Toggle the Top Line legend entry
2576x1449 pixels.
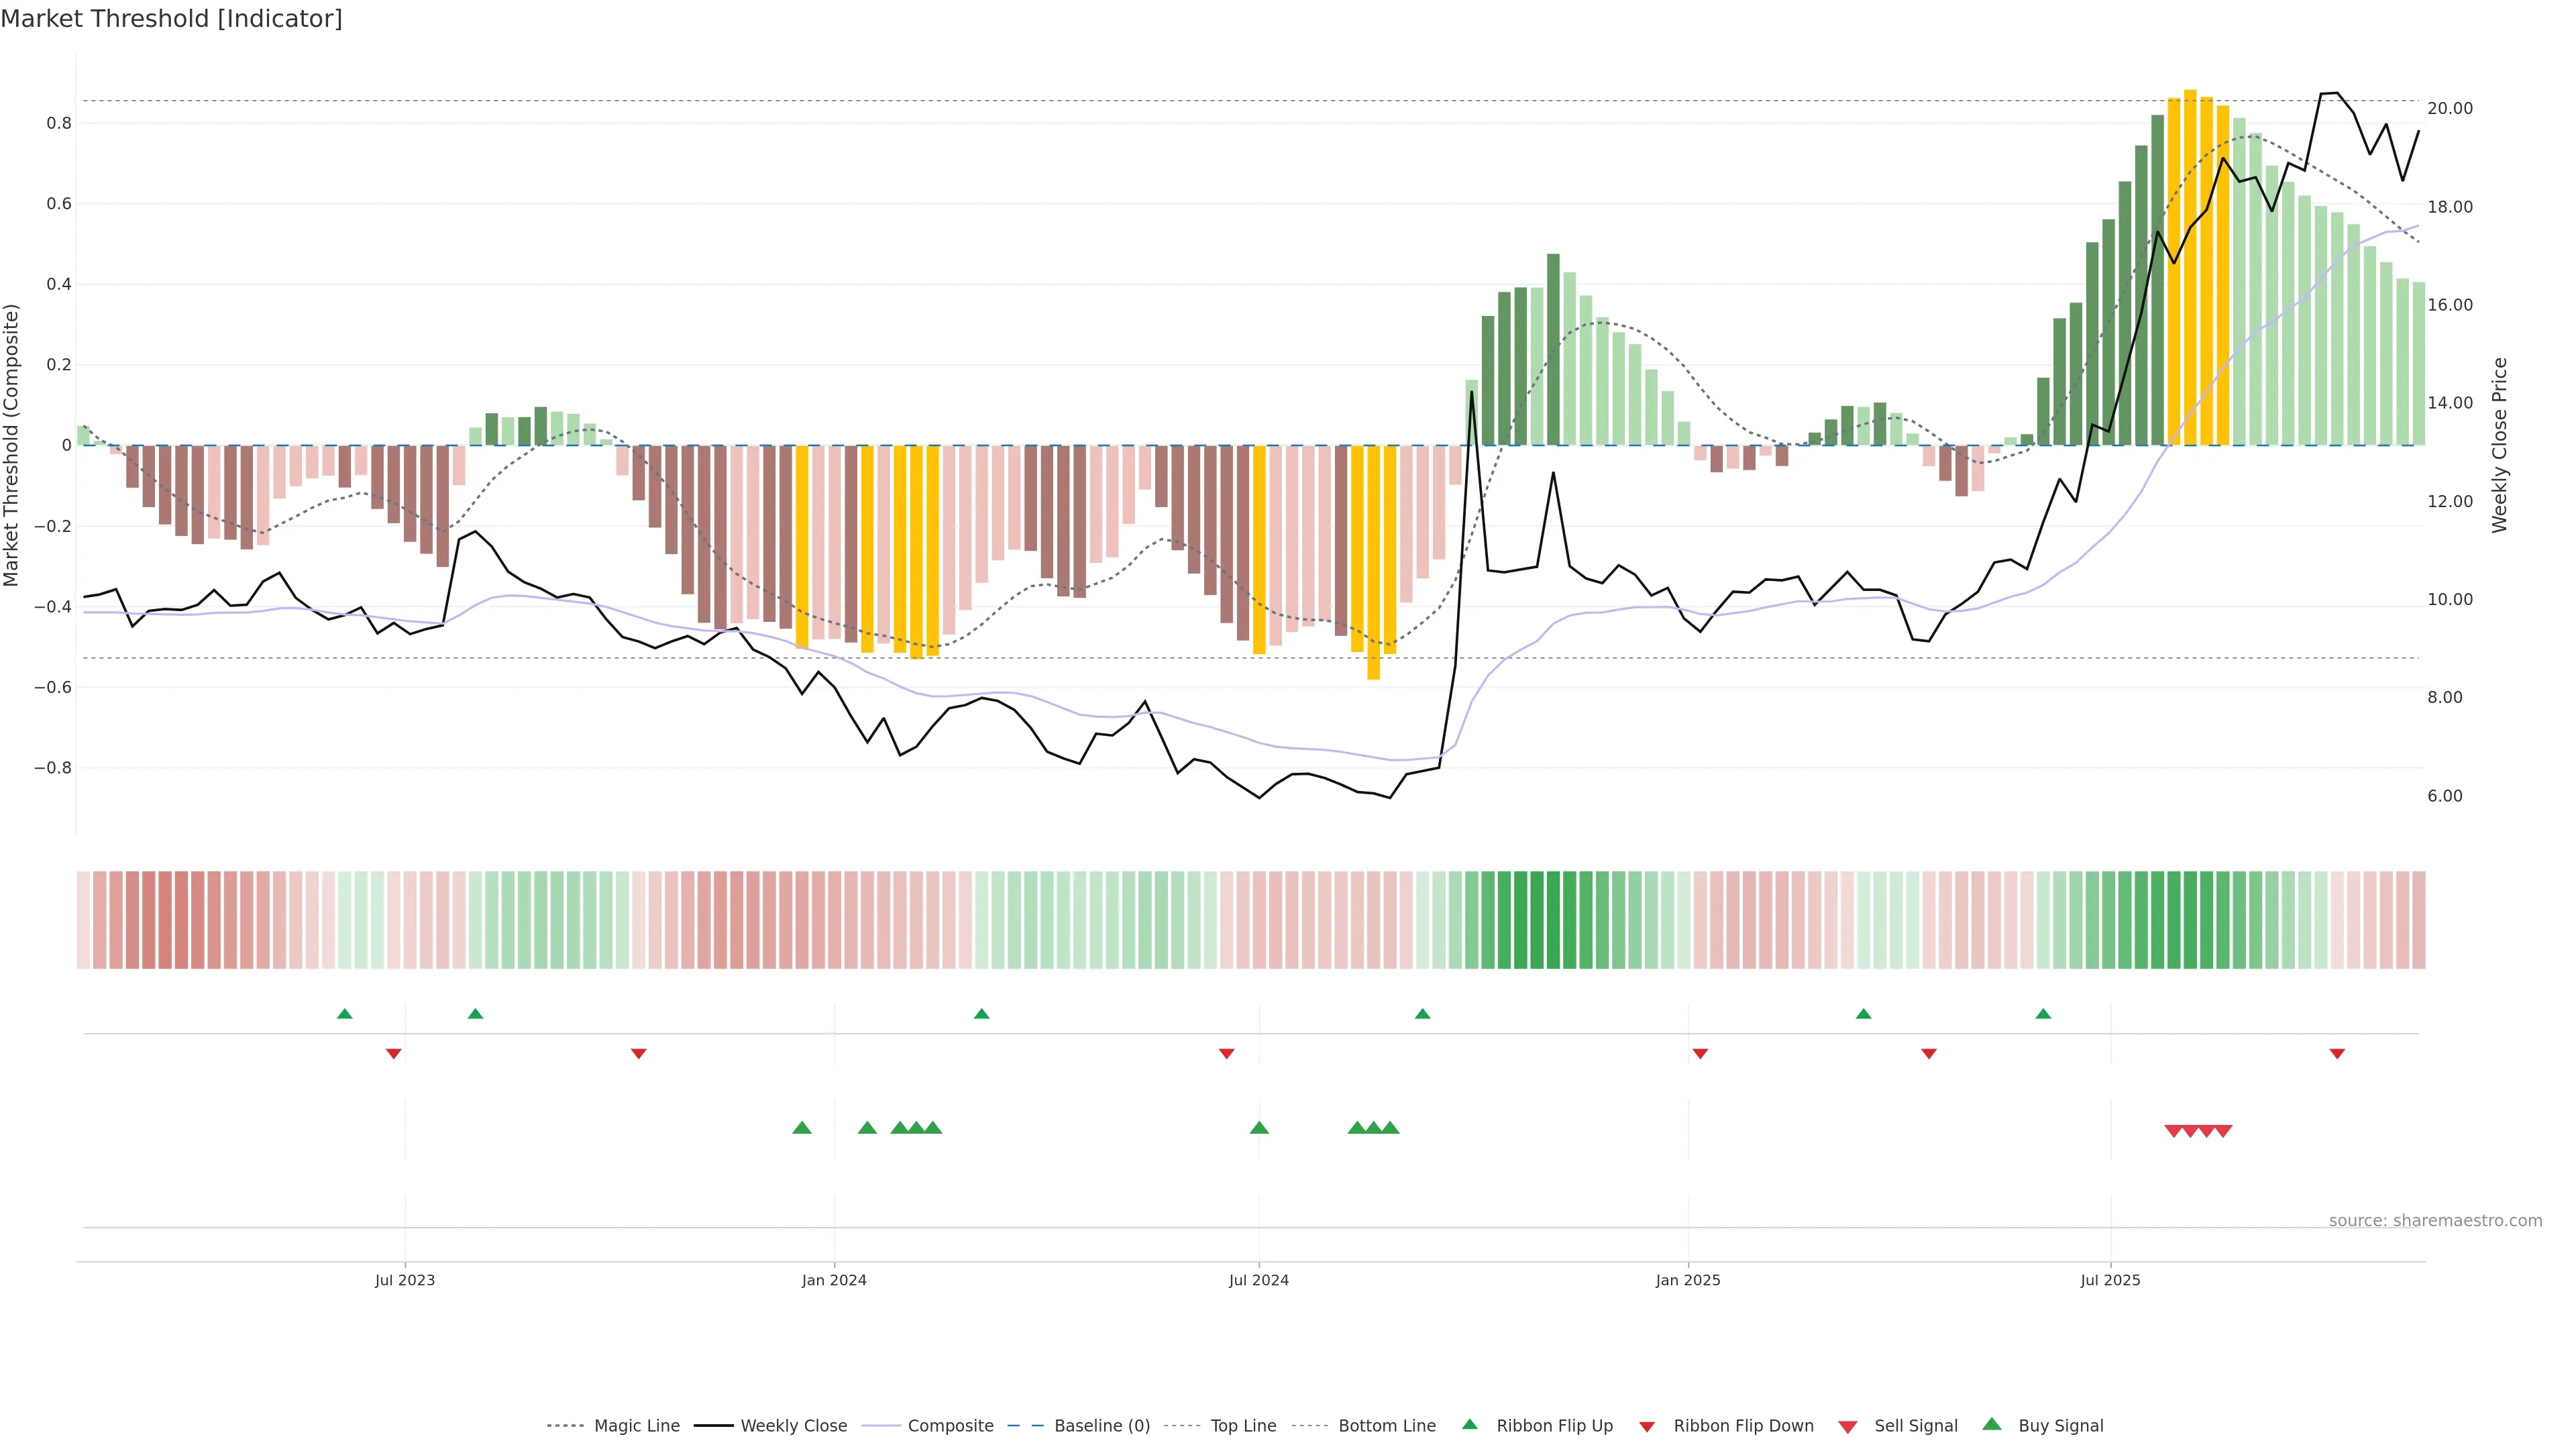pos(1242,1426)
